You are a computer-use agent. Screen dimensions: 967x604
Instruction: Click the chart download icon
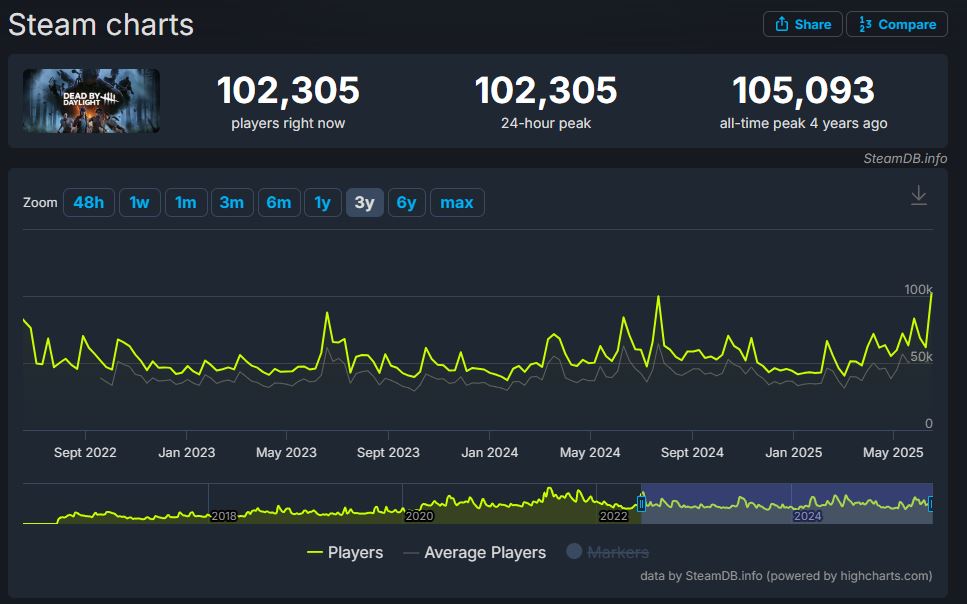point(918,196)
